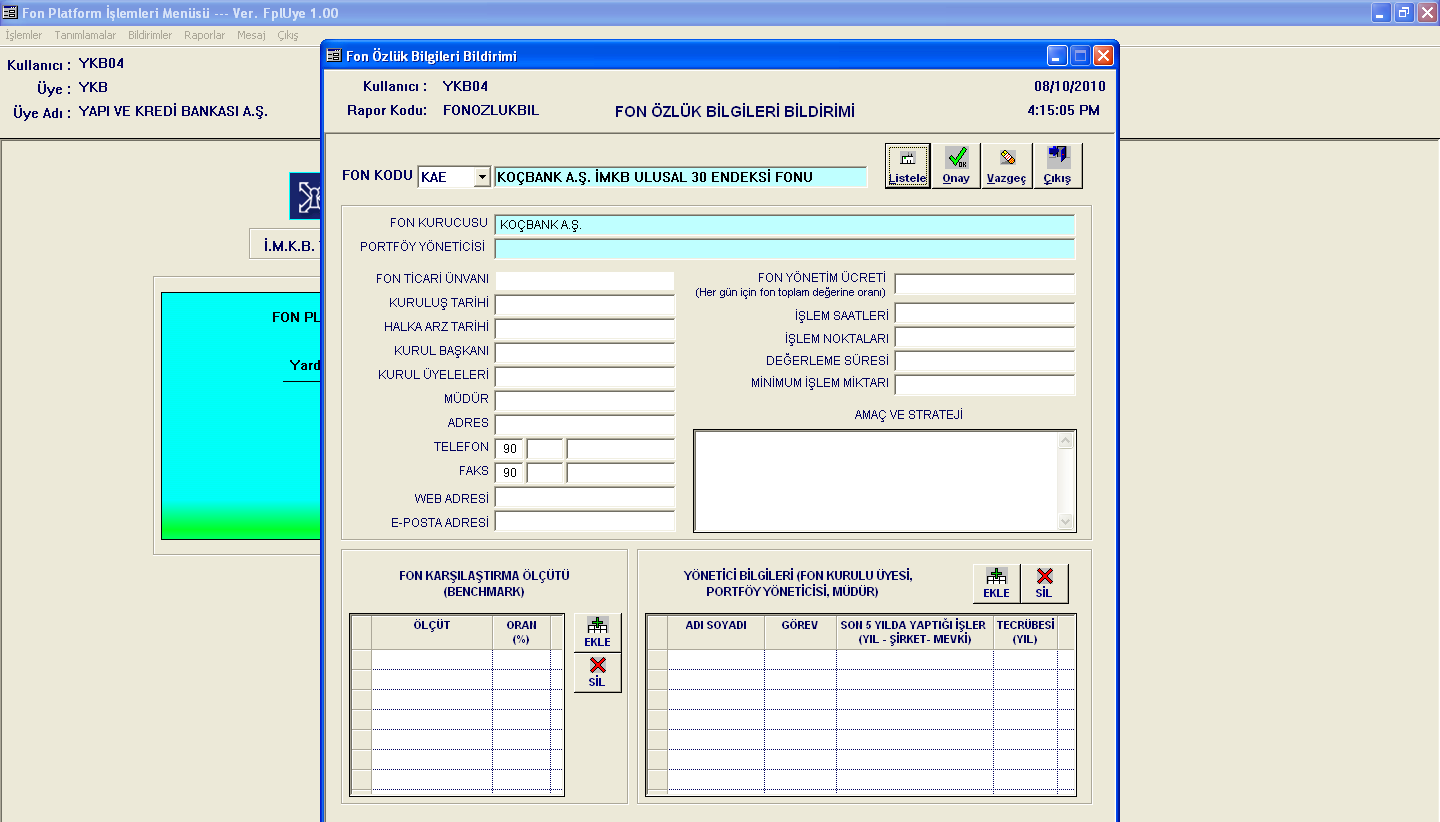Open the Bildirimler menu
This screenshot has height=822, width=1440.
(150, 35)
